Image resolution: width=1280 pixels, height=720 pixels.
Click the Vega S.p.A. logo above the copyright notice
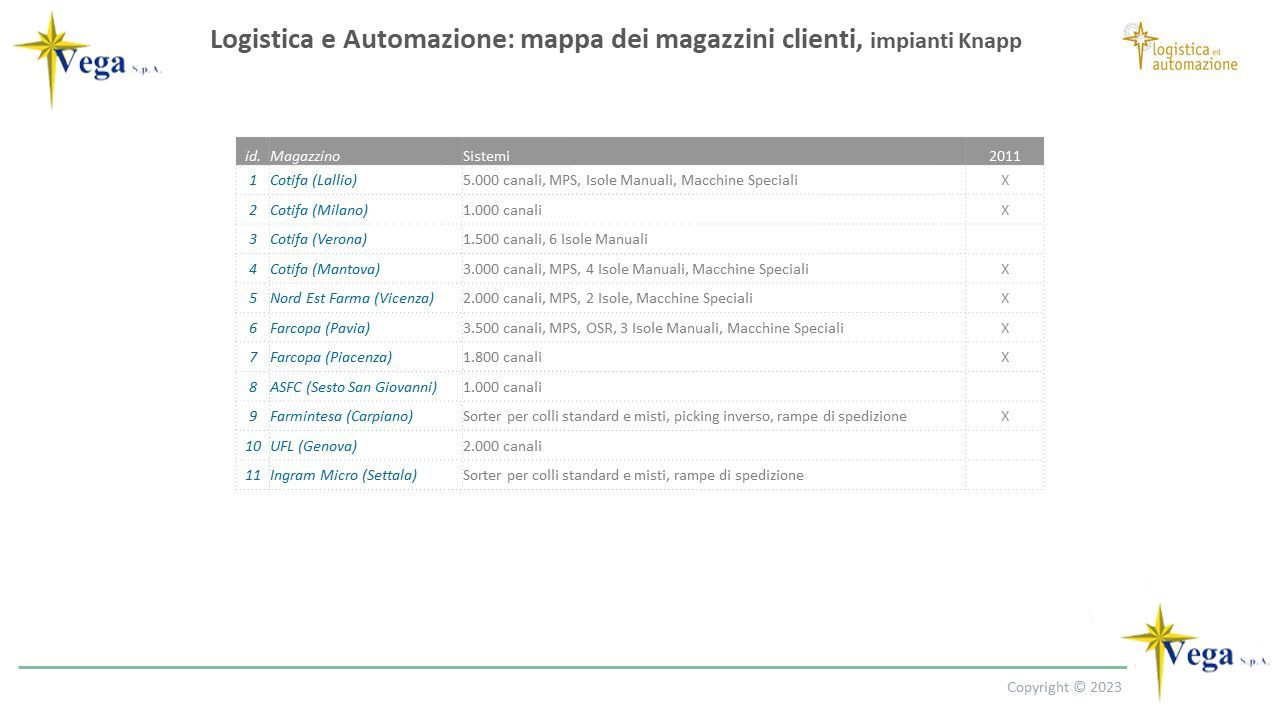(x=1195, y=651)
